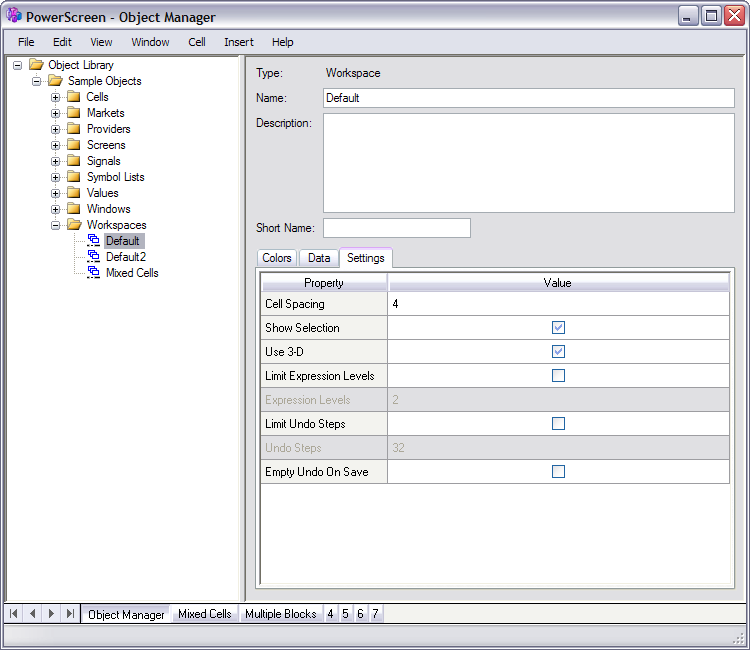750x650 pixels.
Task: Click the Default2 workspace icon in tree
Action: point(94,257)
